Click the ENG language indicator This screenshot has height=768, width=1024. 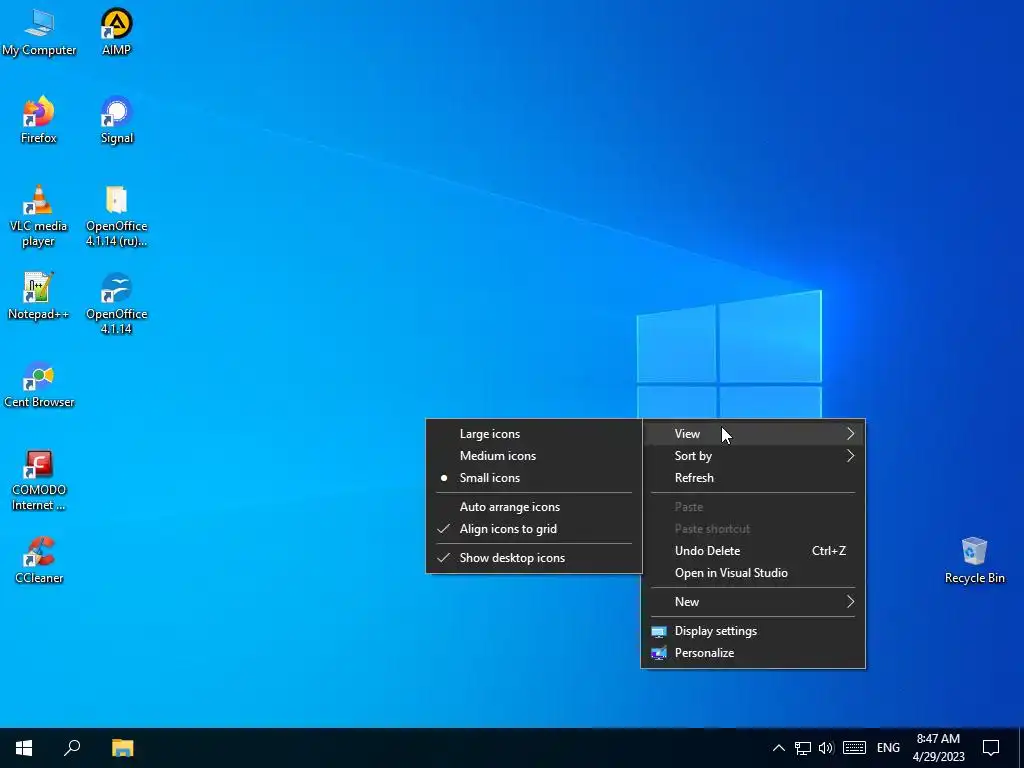click(x=888, y=748)
